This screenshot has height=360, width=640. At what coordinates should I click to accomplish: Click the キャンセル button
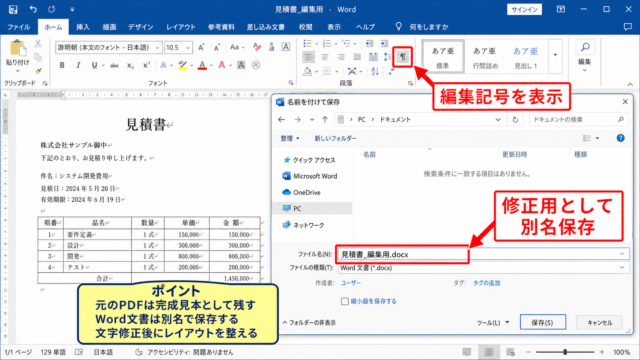599,322
